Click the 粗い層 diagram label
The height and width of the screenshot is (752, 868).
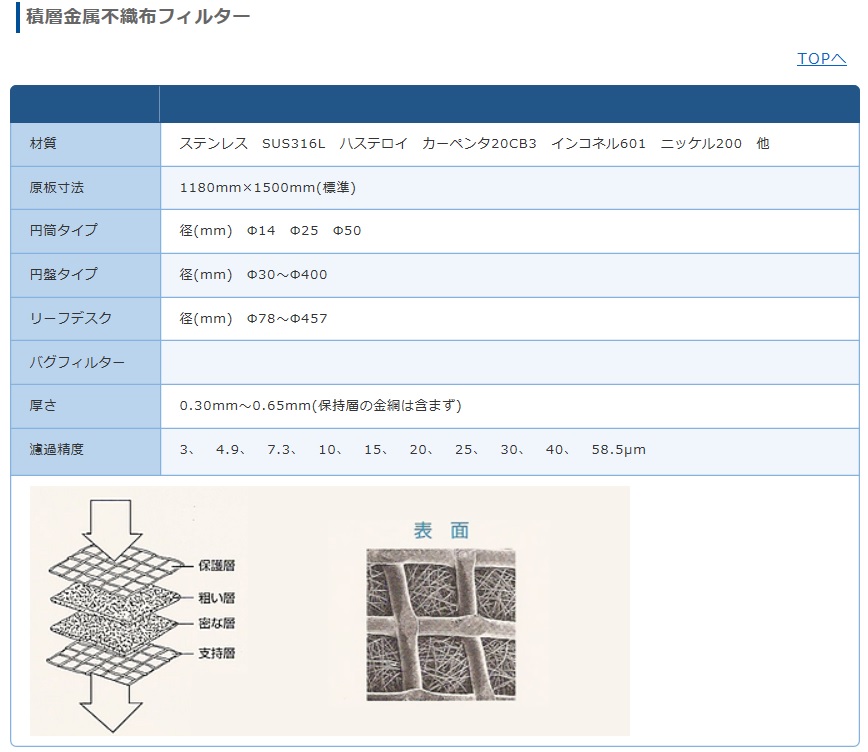click(x=216, y=598)
